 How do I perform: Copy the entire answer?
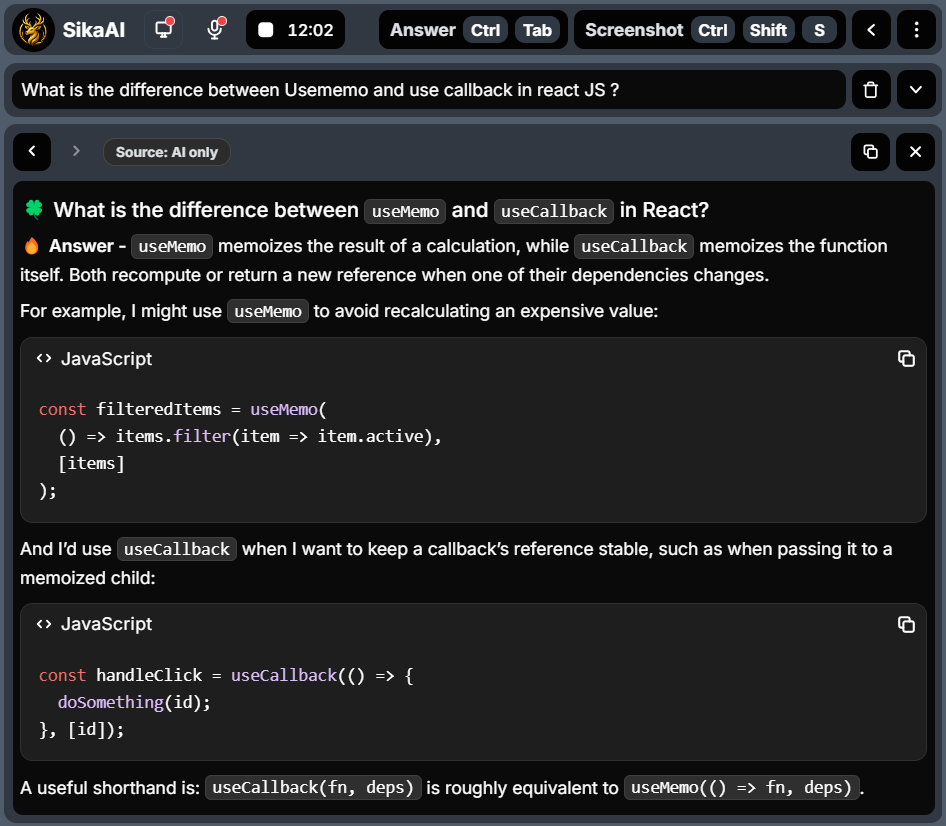(870, 151)
